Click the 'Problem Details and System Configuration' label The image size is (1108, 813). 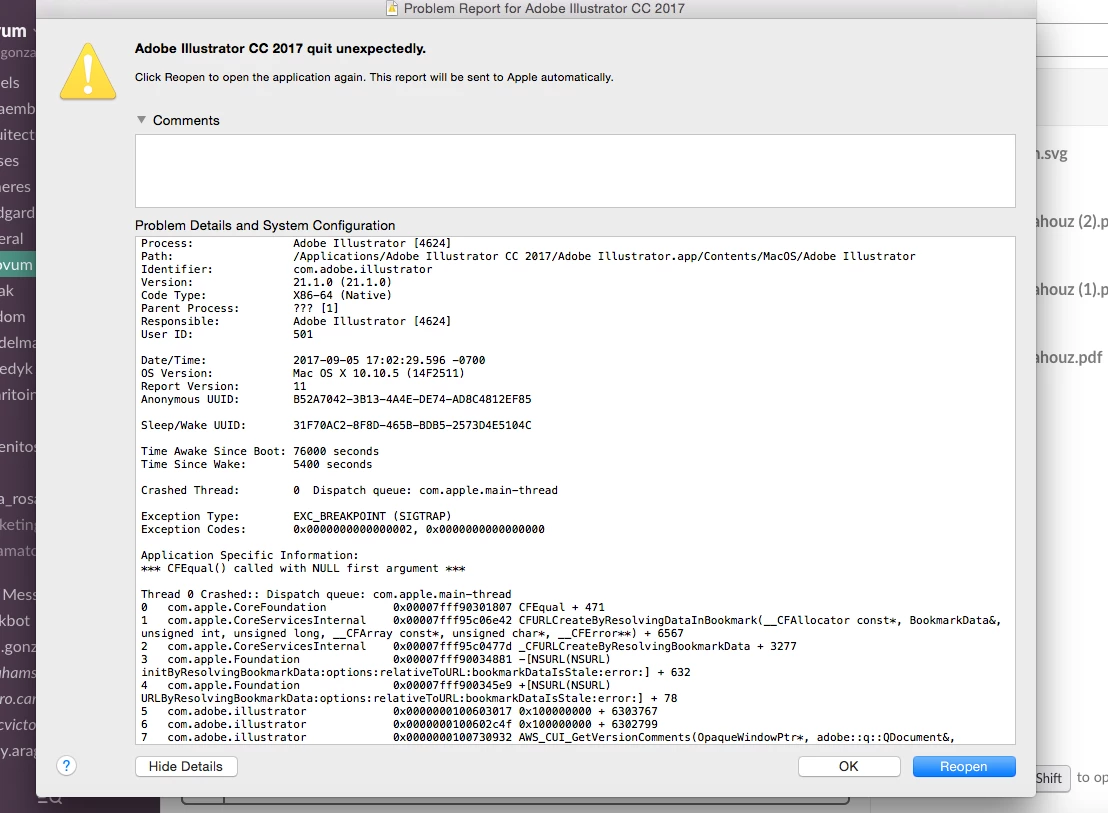point(265,225)
